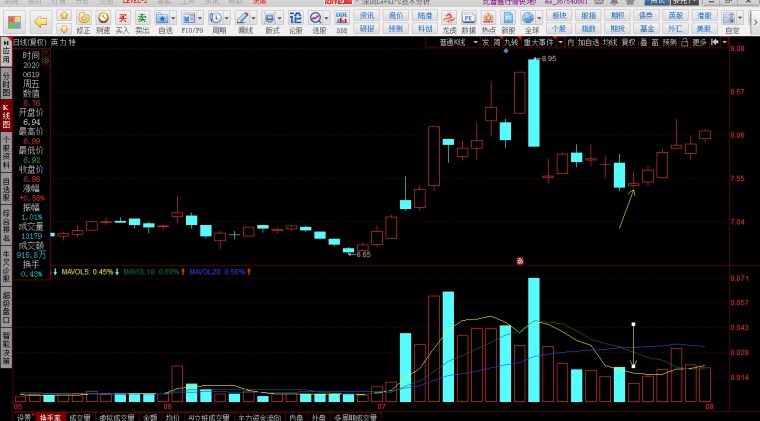Image resolution: width=760 pixels, height=421 pixels.
Task: Open the 论股 stock discussion icon
Action: 295,19
